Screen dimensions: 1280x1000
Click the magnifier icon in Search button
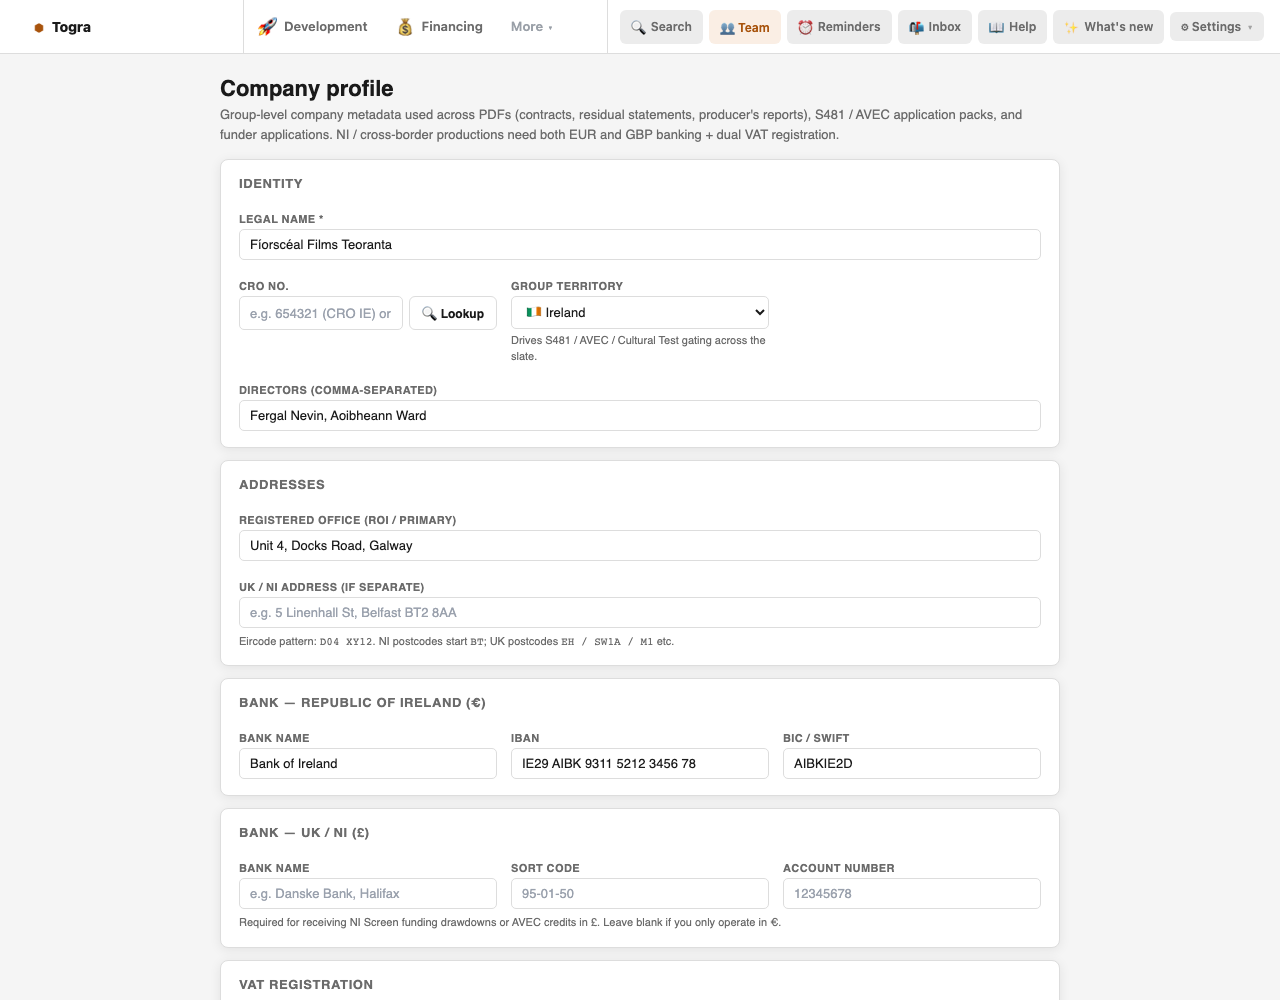tap(638, 27)
